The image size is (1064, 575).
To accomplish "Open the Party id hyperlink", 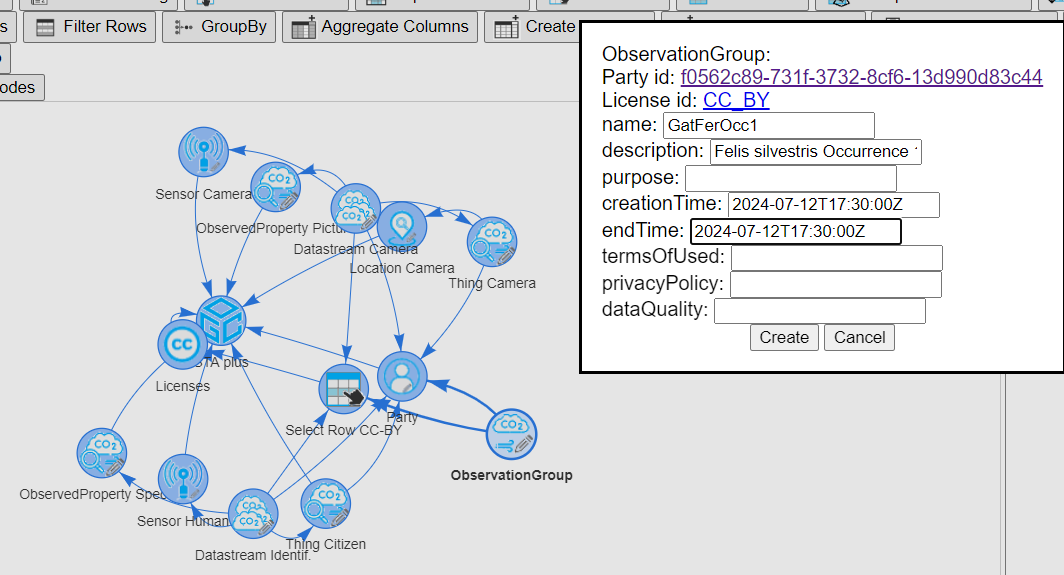I will click(x=861, y=77).
